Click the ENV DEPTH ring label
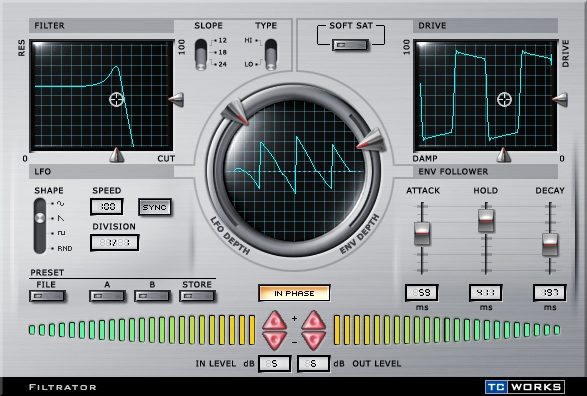The width and height of the screenshot is (587, 396). click(x=359, y=234)
